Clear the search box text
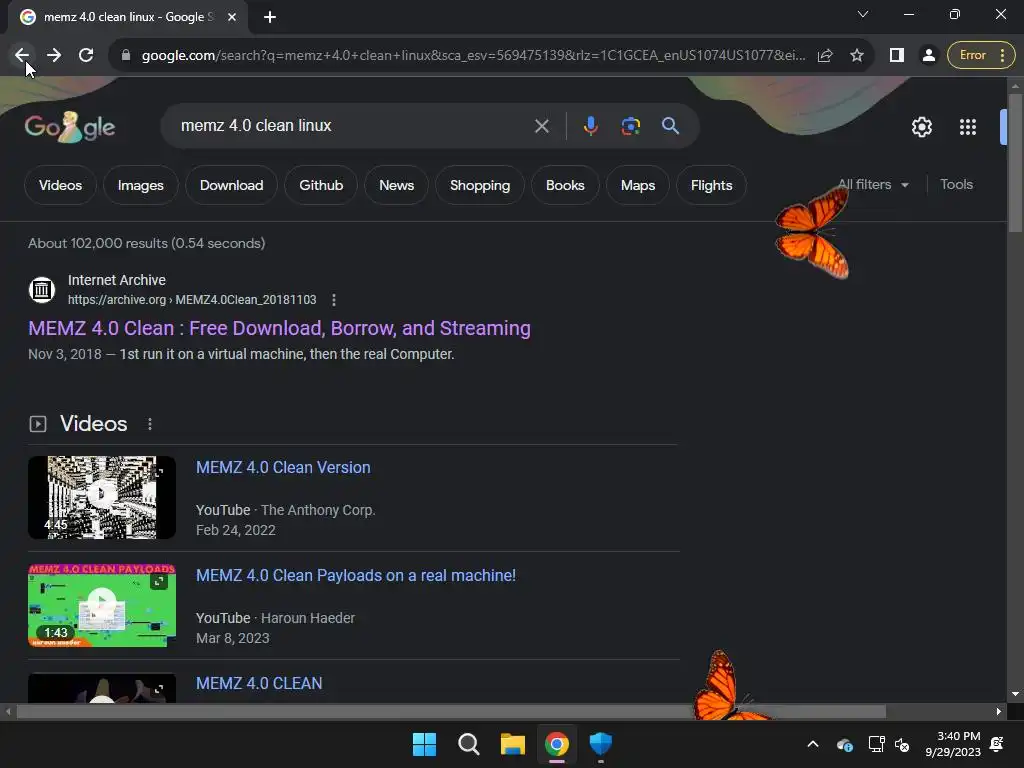The height and width of the screenshot is (768, 1024). pyautogui.click(x=541, y=126)
